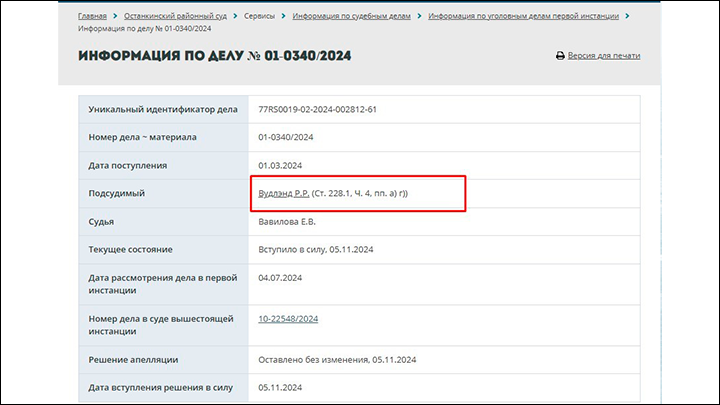Screen dimensions: 720x405
Task: Open Информация по уголовным делам первой инстанции
Action: click(523, 16)
